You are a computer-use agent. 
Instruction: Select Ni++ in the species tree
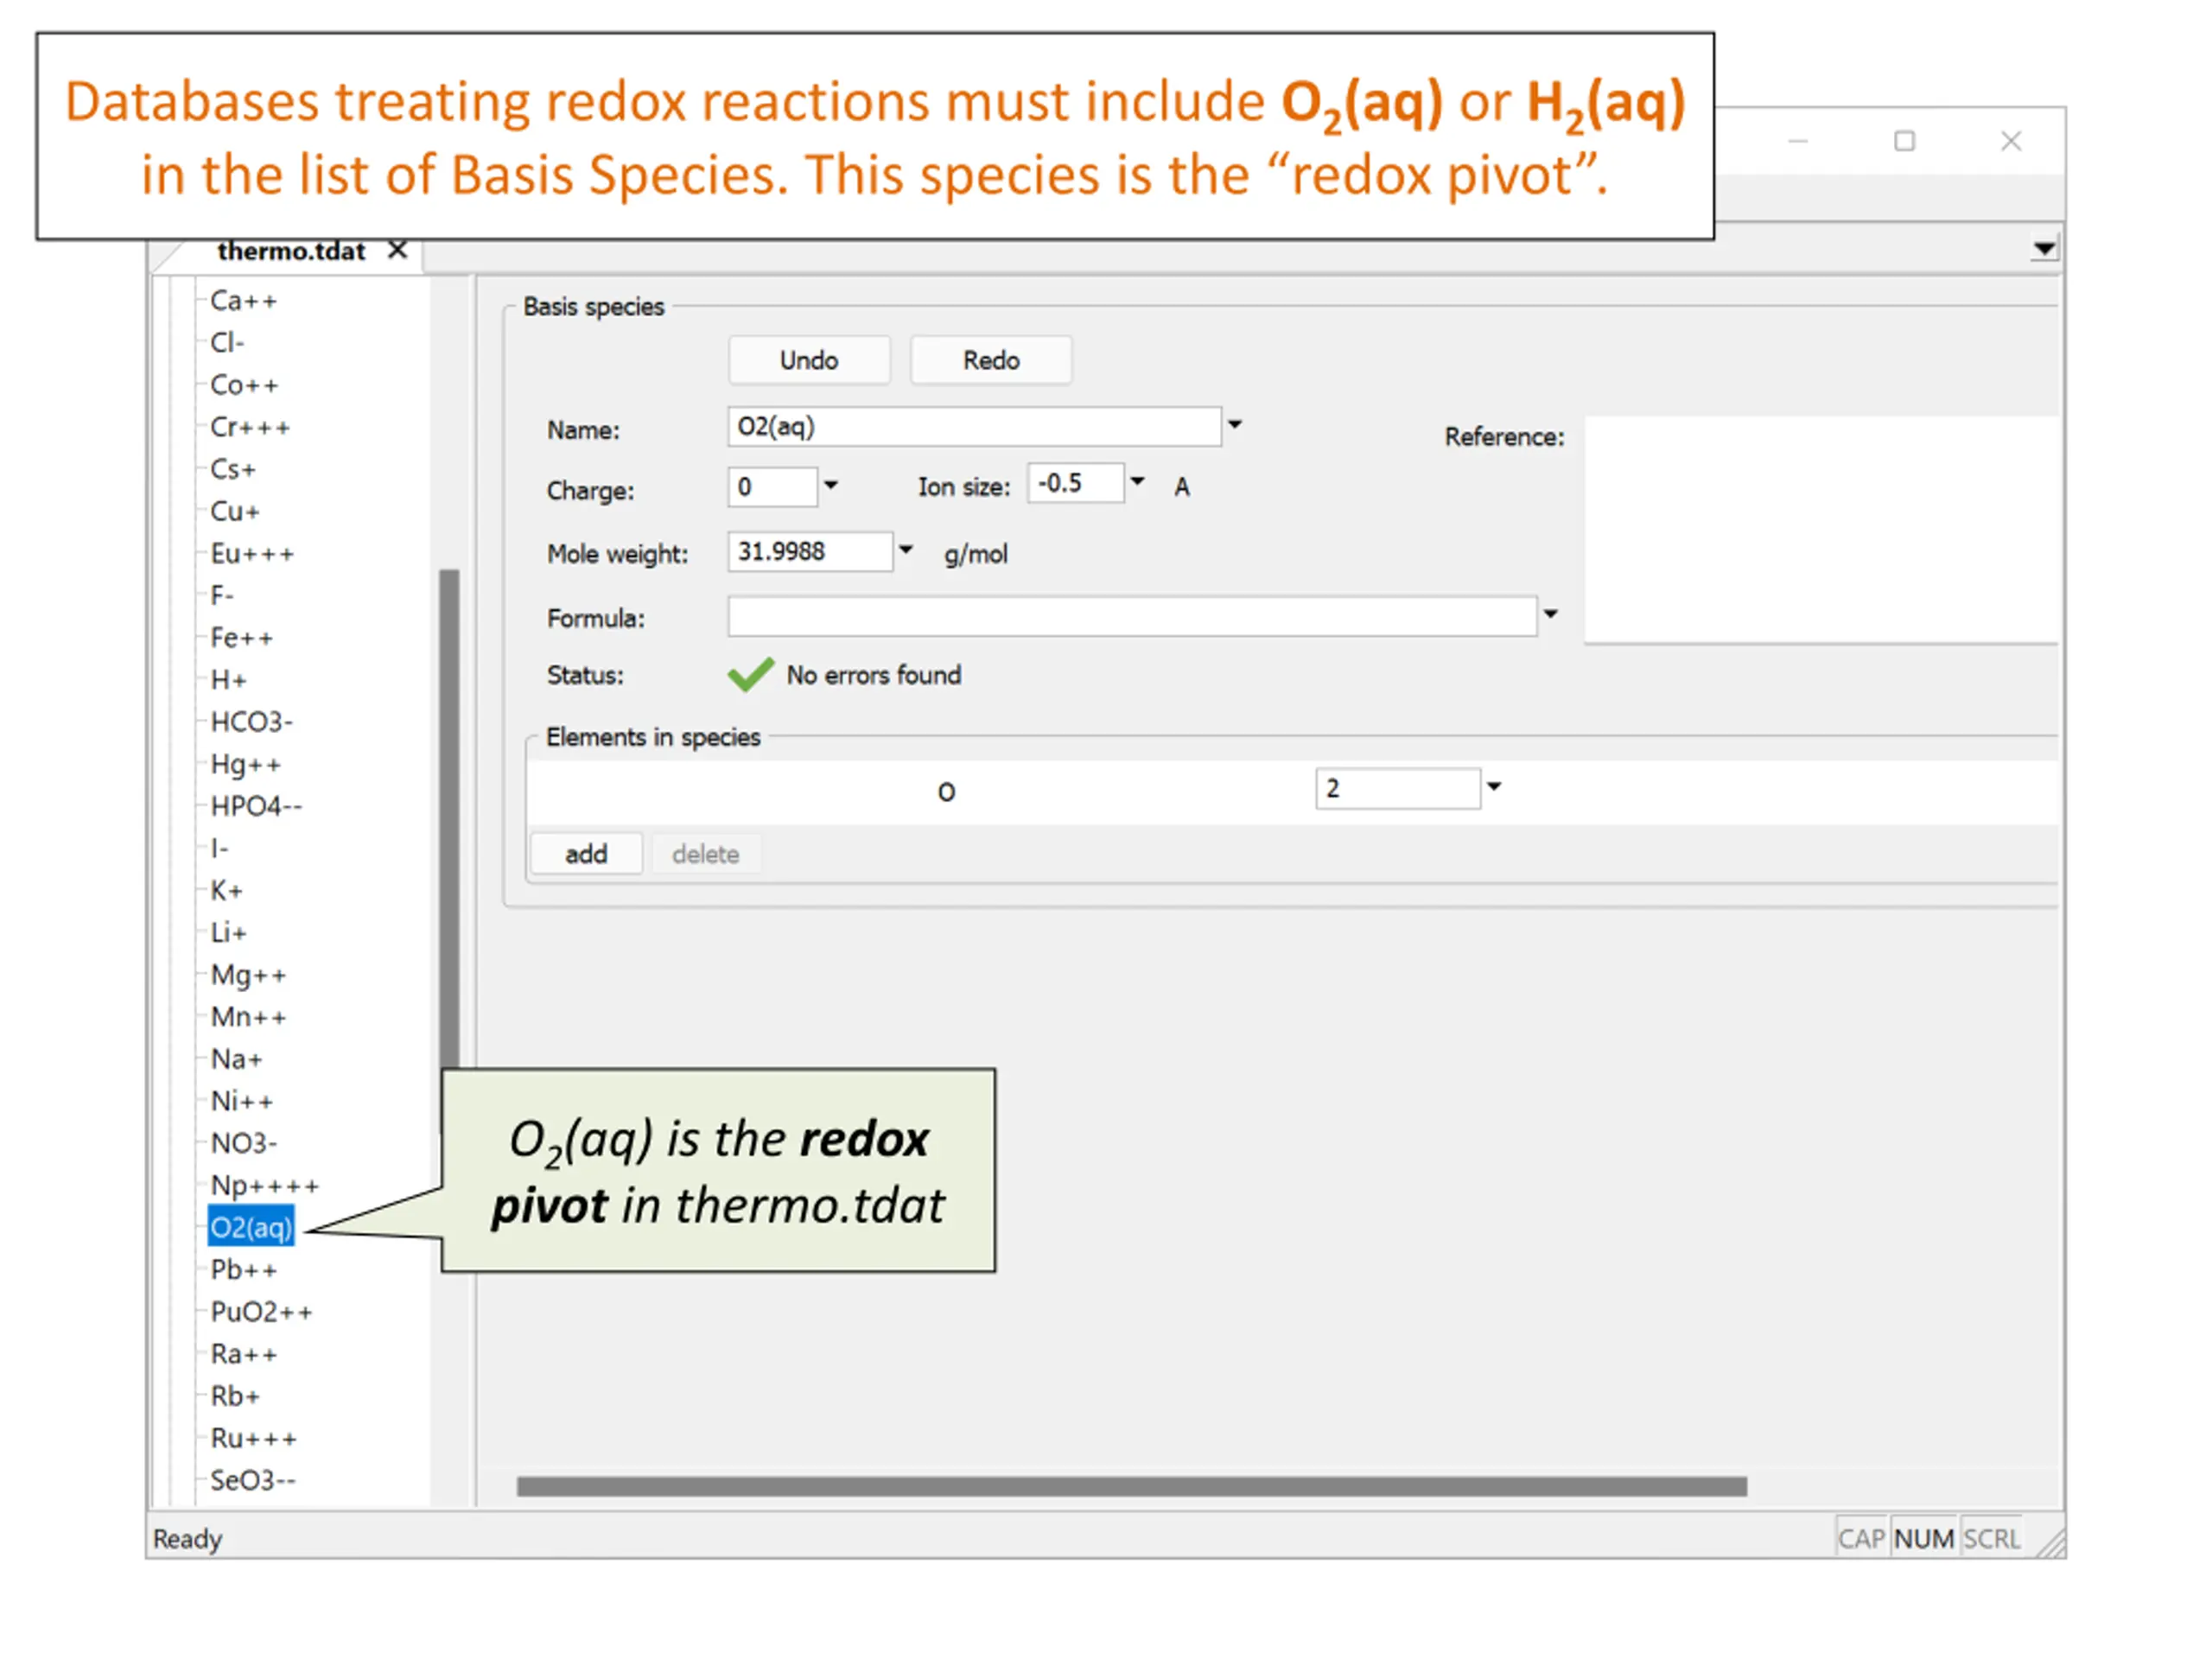[241, 1101]
